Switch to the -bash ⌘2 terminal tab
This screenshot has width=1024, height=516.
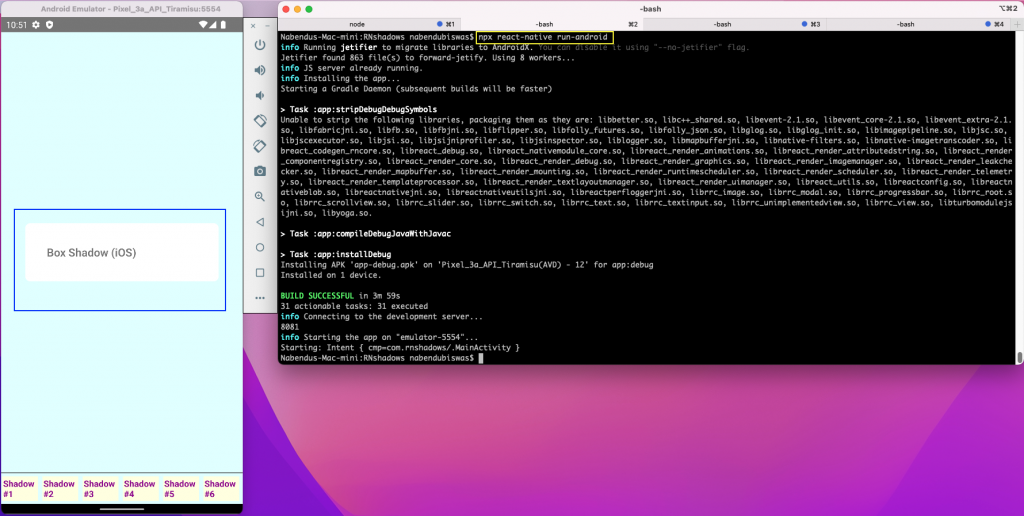click(x=552, y=24)
